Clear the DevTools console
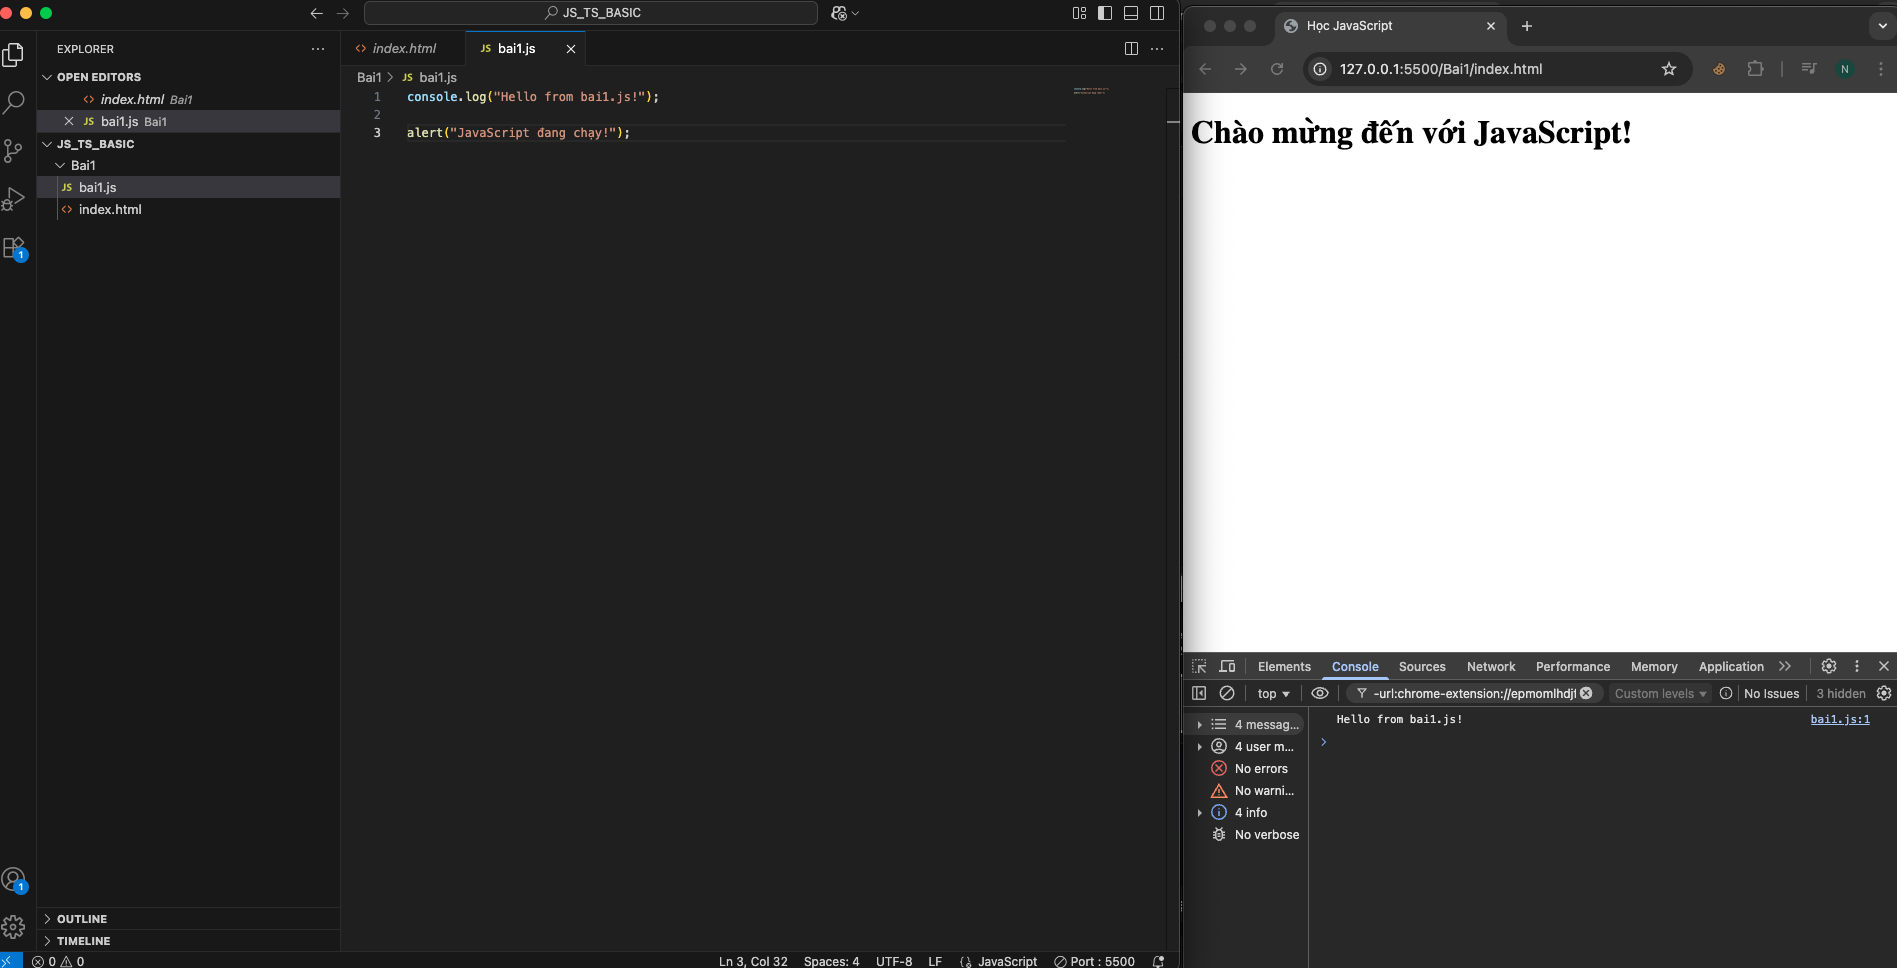Screen dimensions: 1897x968 [x=1227, y=693]
